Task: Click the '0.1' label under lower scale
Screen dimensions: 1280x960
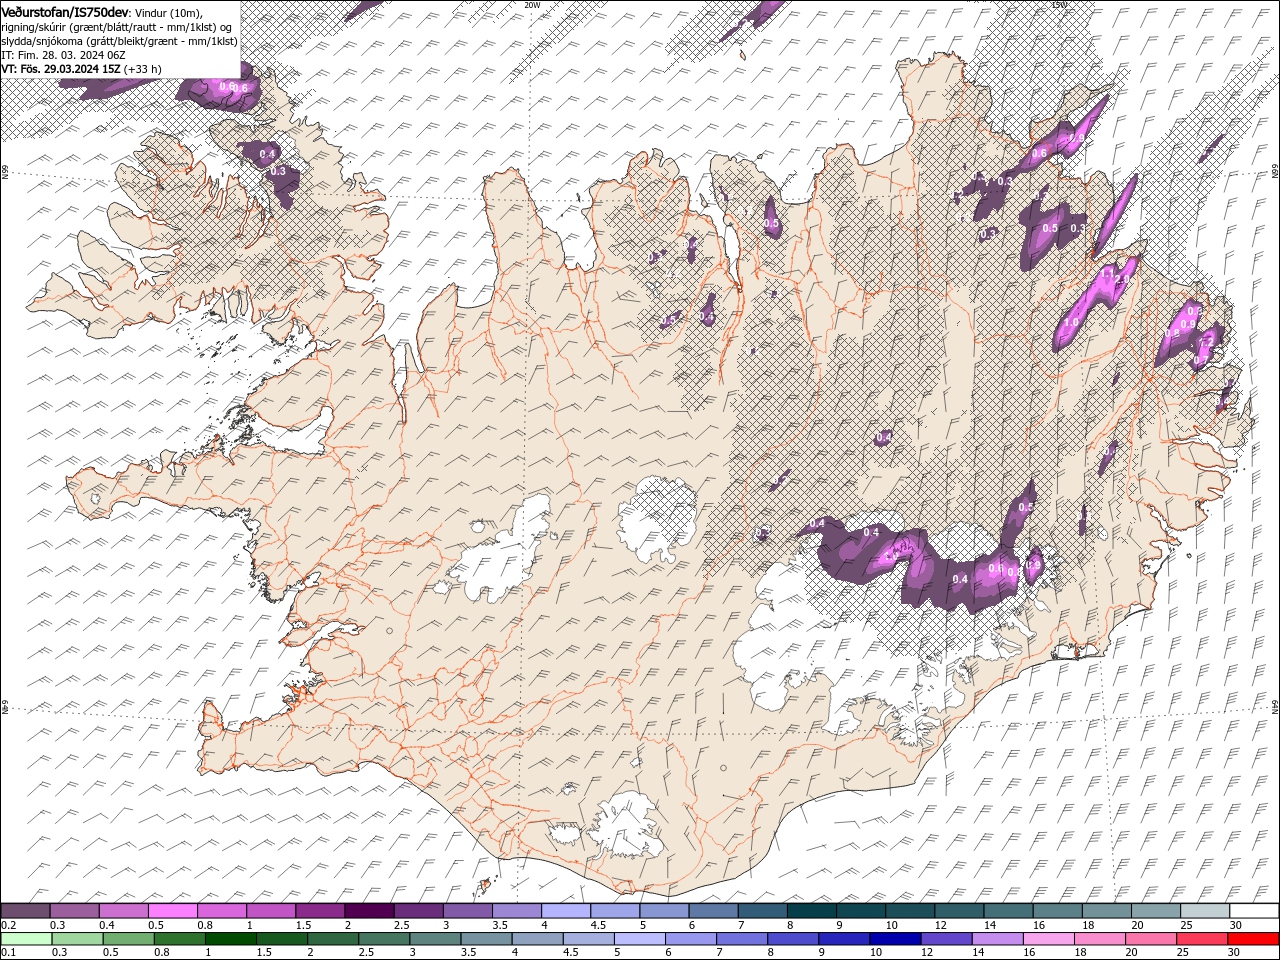Action: (8, 953)
